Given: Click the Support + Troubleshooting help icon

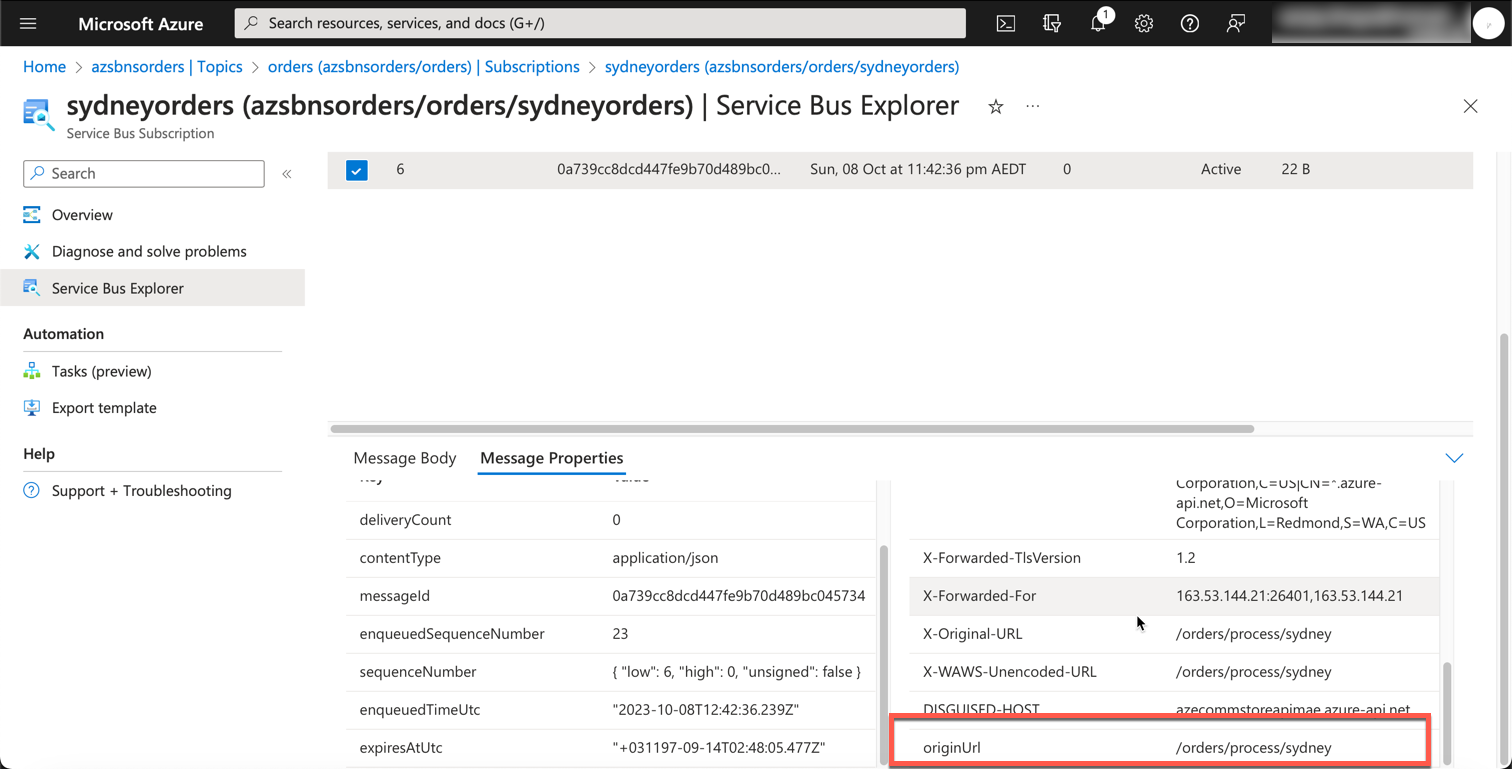Looking at the screenshot, I should (x=32, y=490).
